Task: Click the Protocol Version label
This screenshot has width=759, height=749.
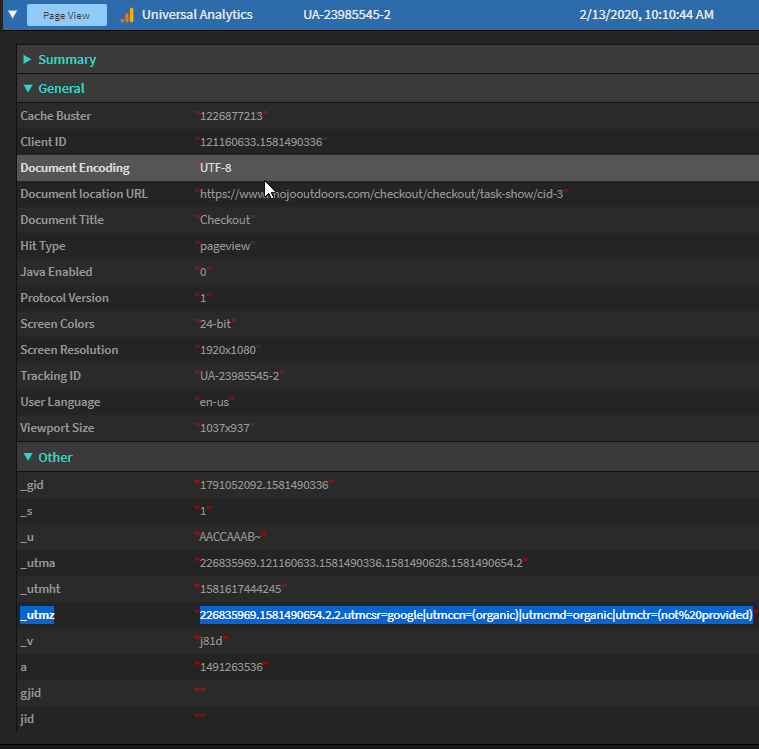Action: 64,298
